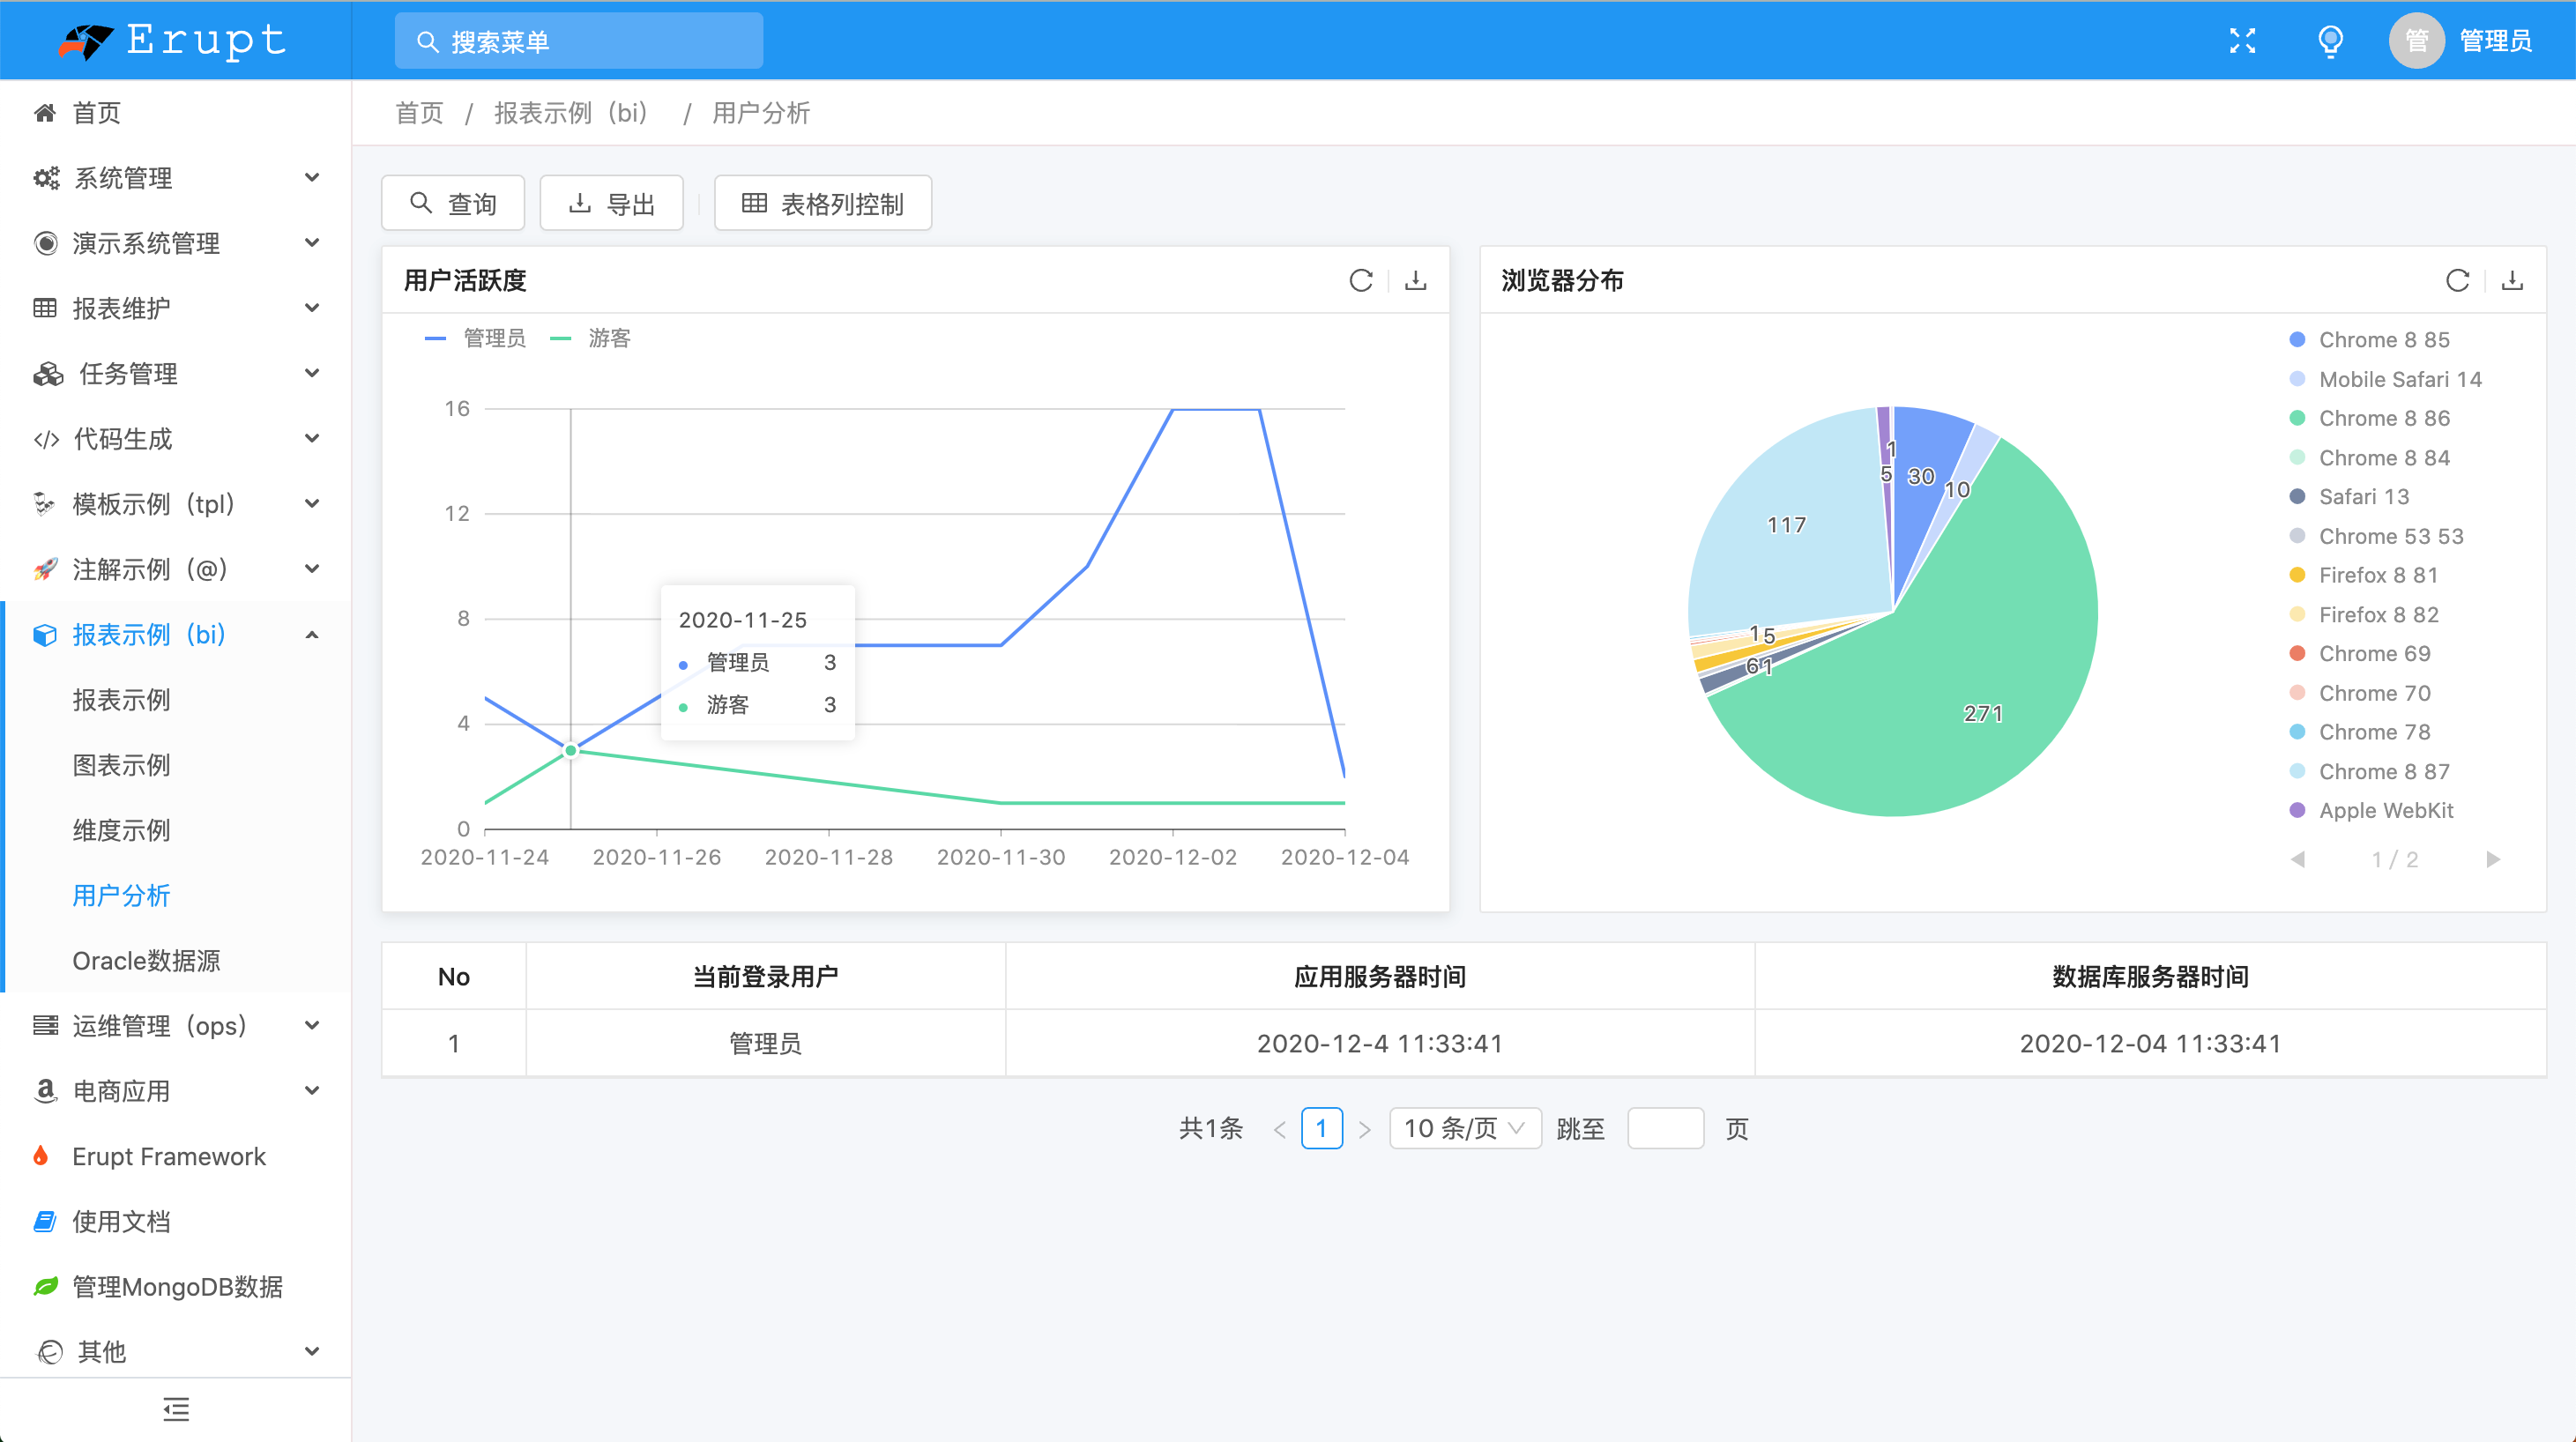Open the Oracle数据源 menu item

tap(146, 961)
